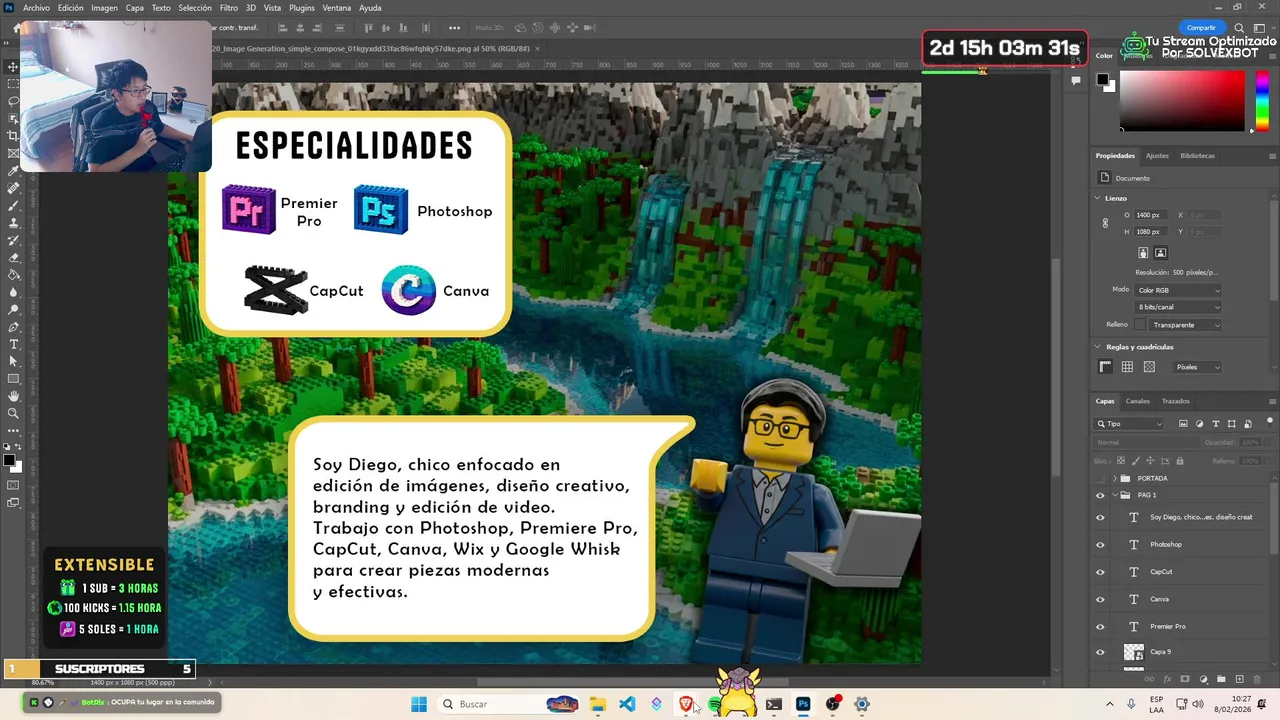1280x720 pixels.
Task: Select the Pen tool
Action: [13, 327]
